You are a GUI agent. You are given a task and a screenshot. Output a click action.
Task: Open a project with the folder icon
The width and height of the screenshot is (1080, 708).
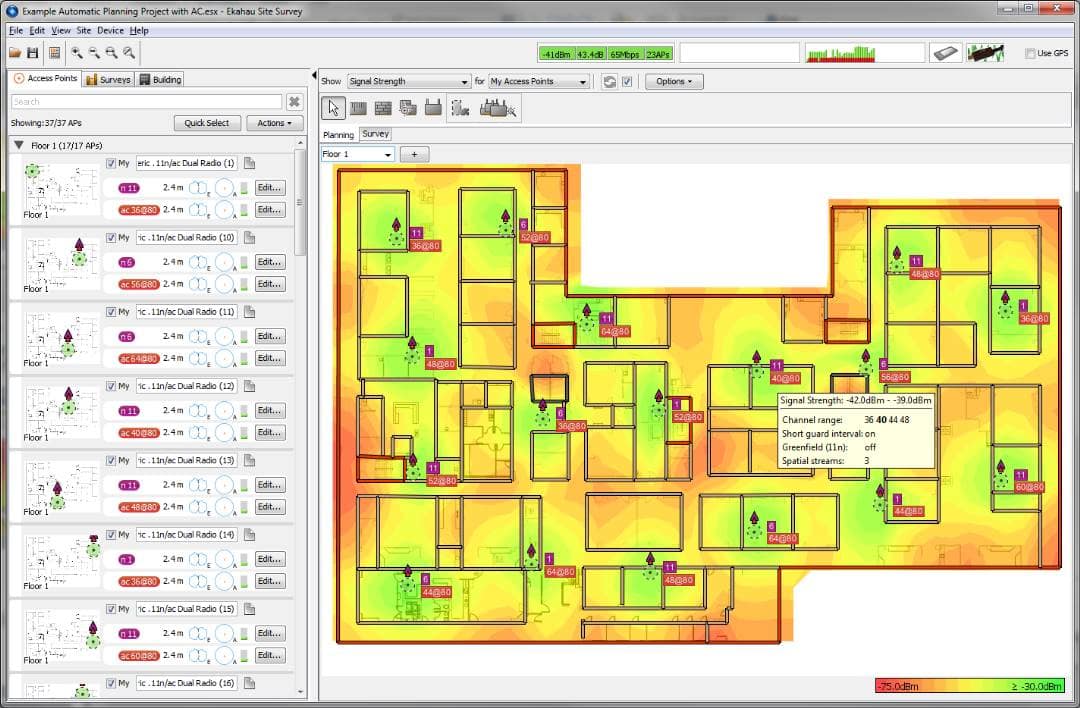[15, 53]
